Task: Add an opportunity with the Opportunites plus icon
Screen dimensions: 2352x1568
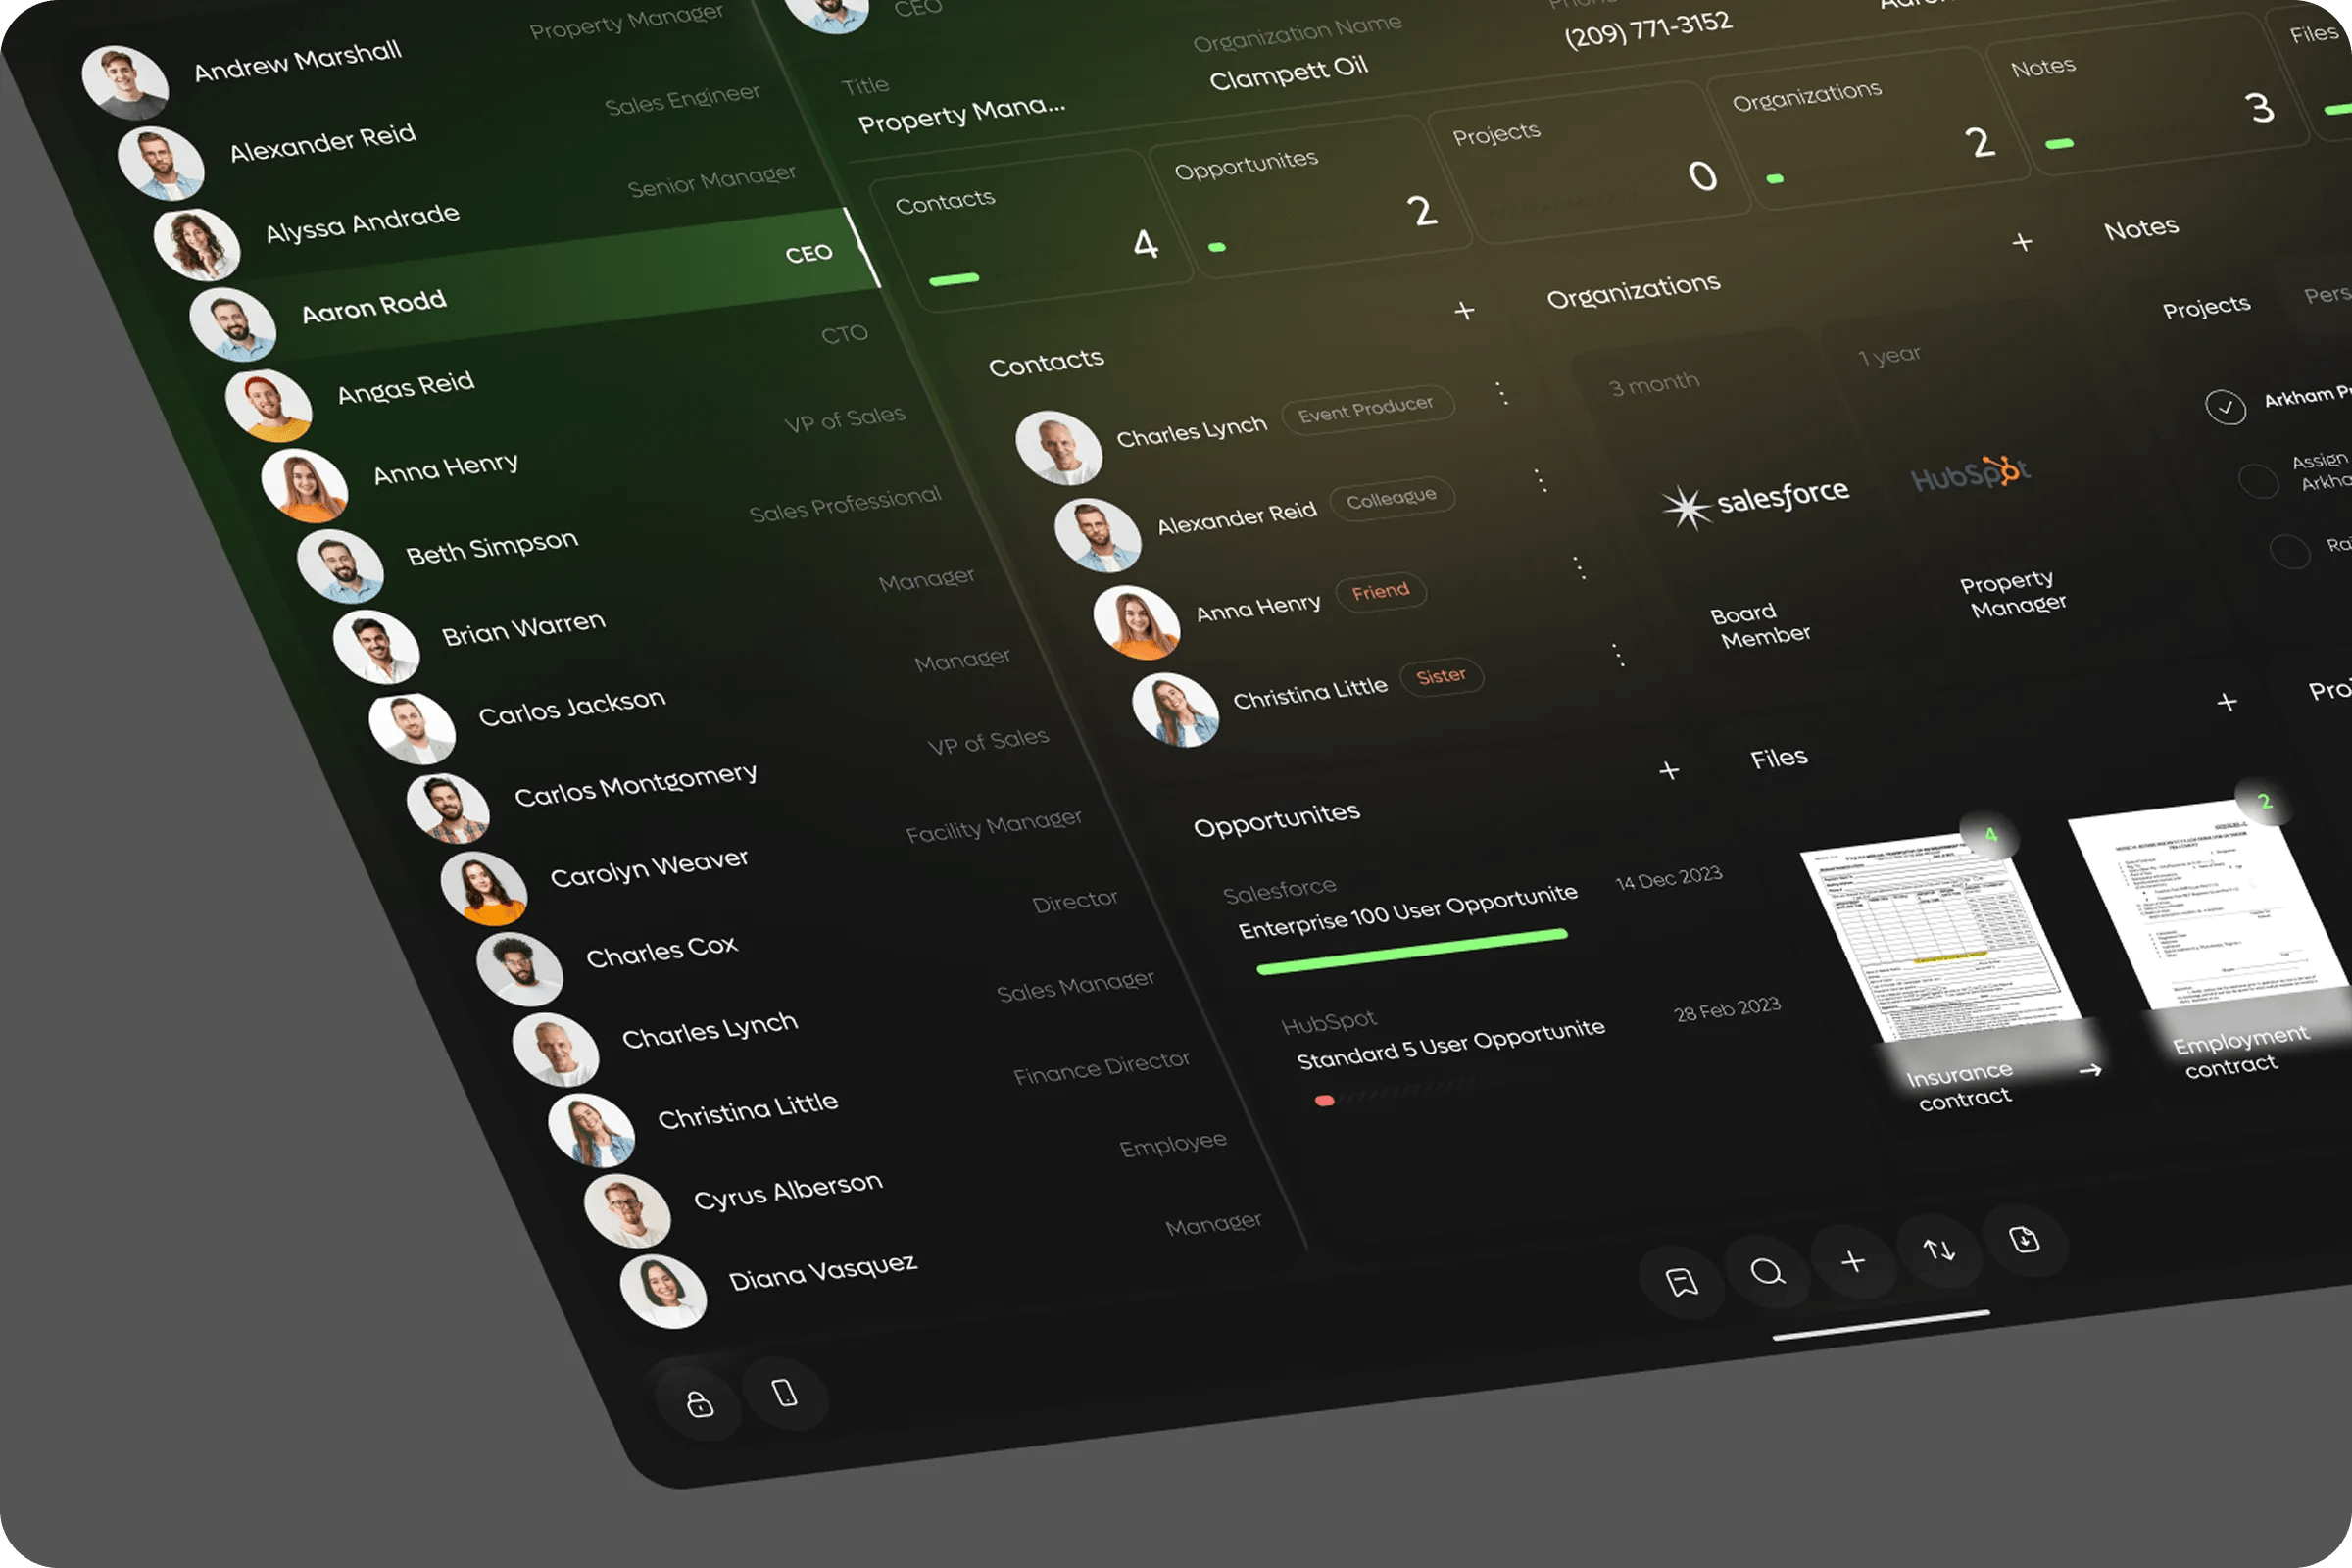Action: pyautogui.click(x=1669, y=771)
